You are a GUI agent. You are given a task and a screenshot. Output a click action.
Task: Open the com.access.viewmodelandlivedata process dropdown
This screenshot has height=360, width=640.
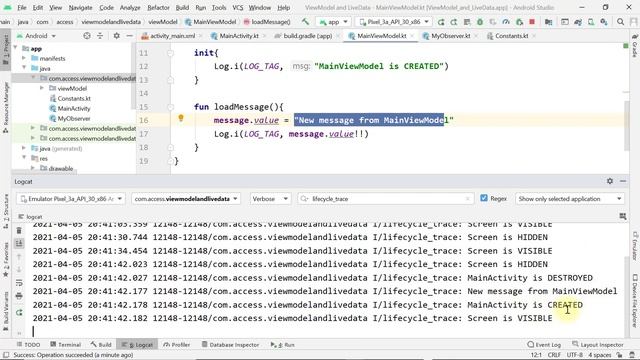point(186,199)
